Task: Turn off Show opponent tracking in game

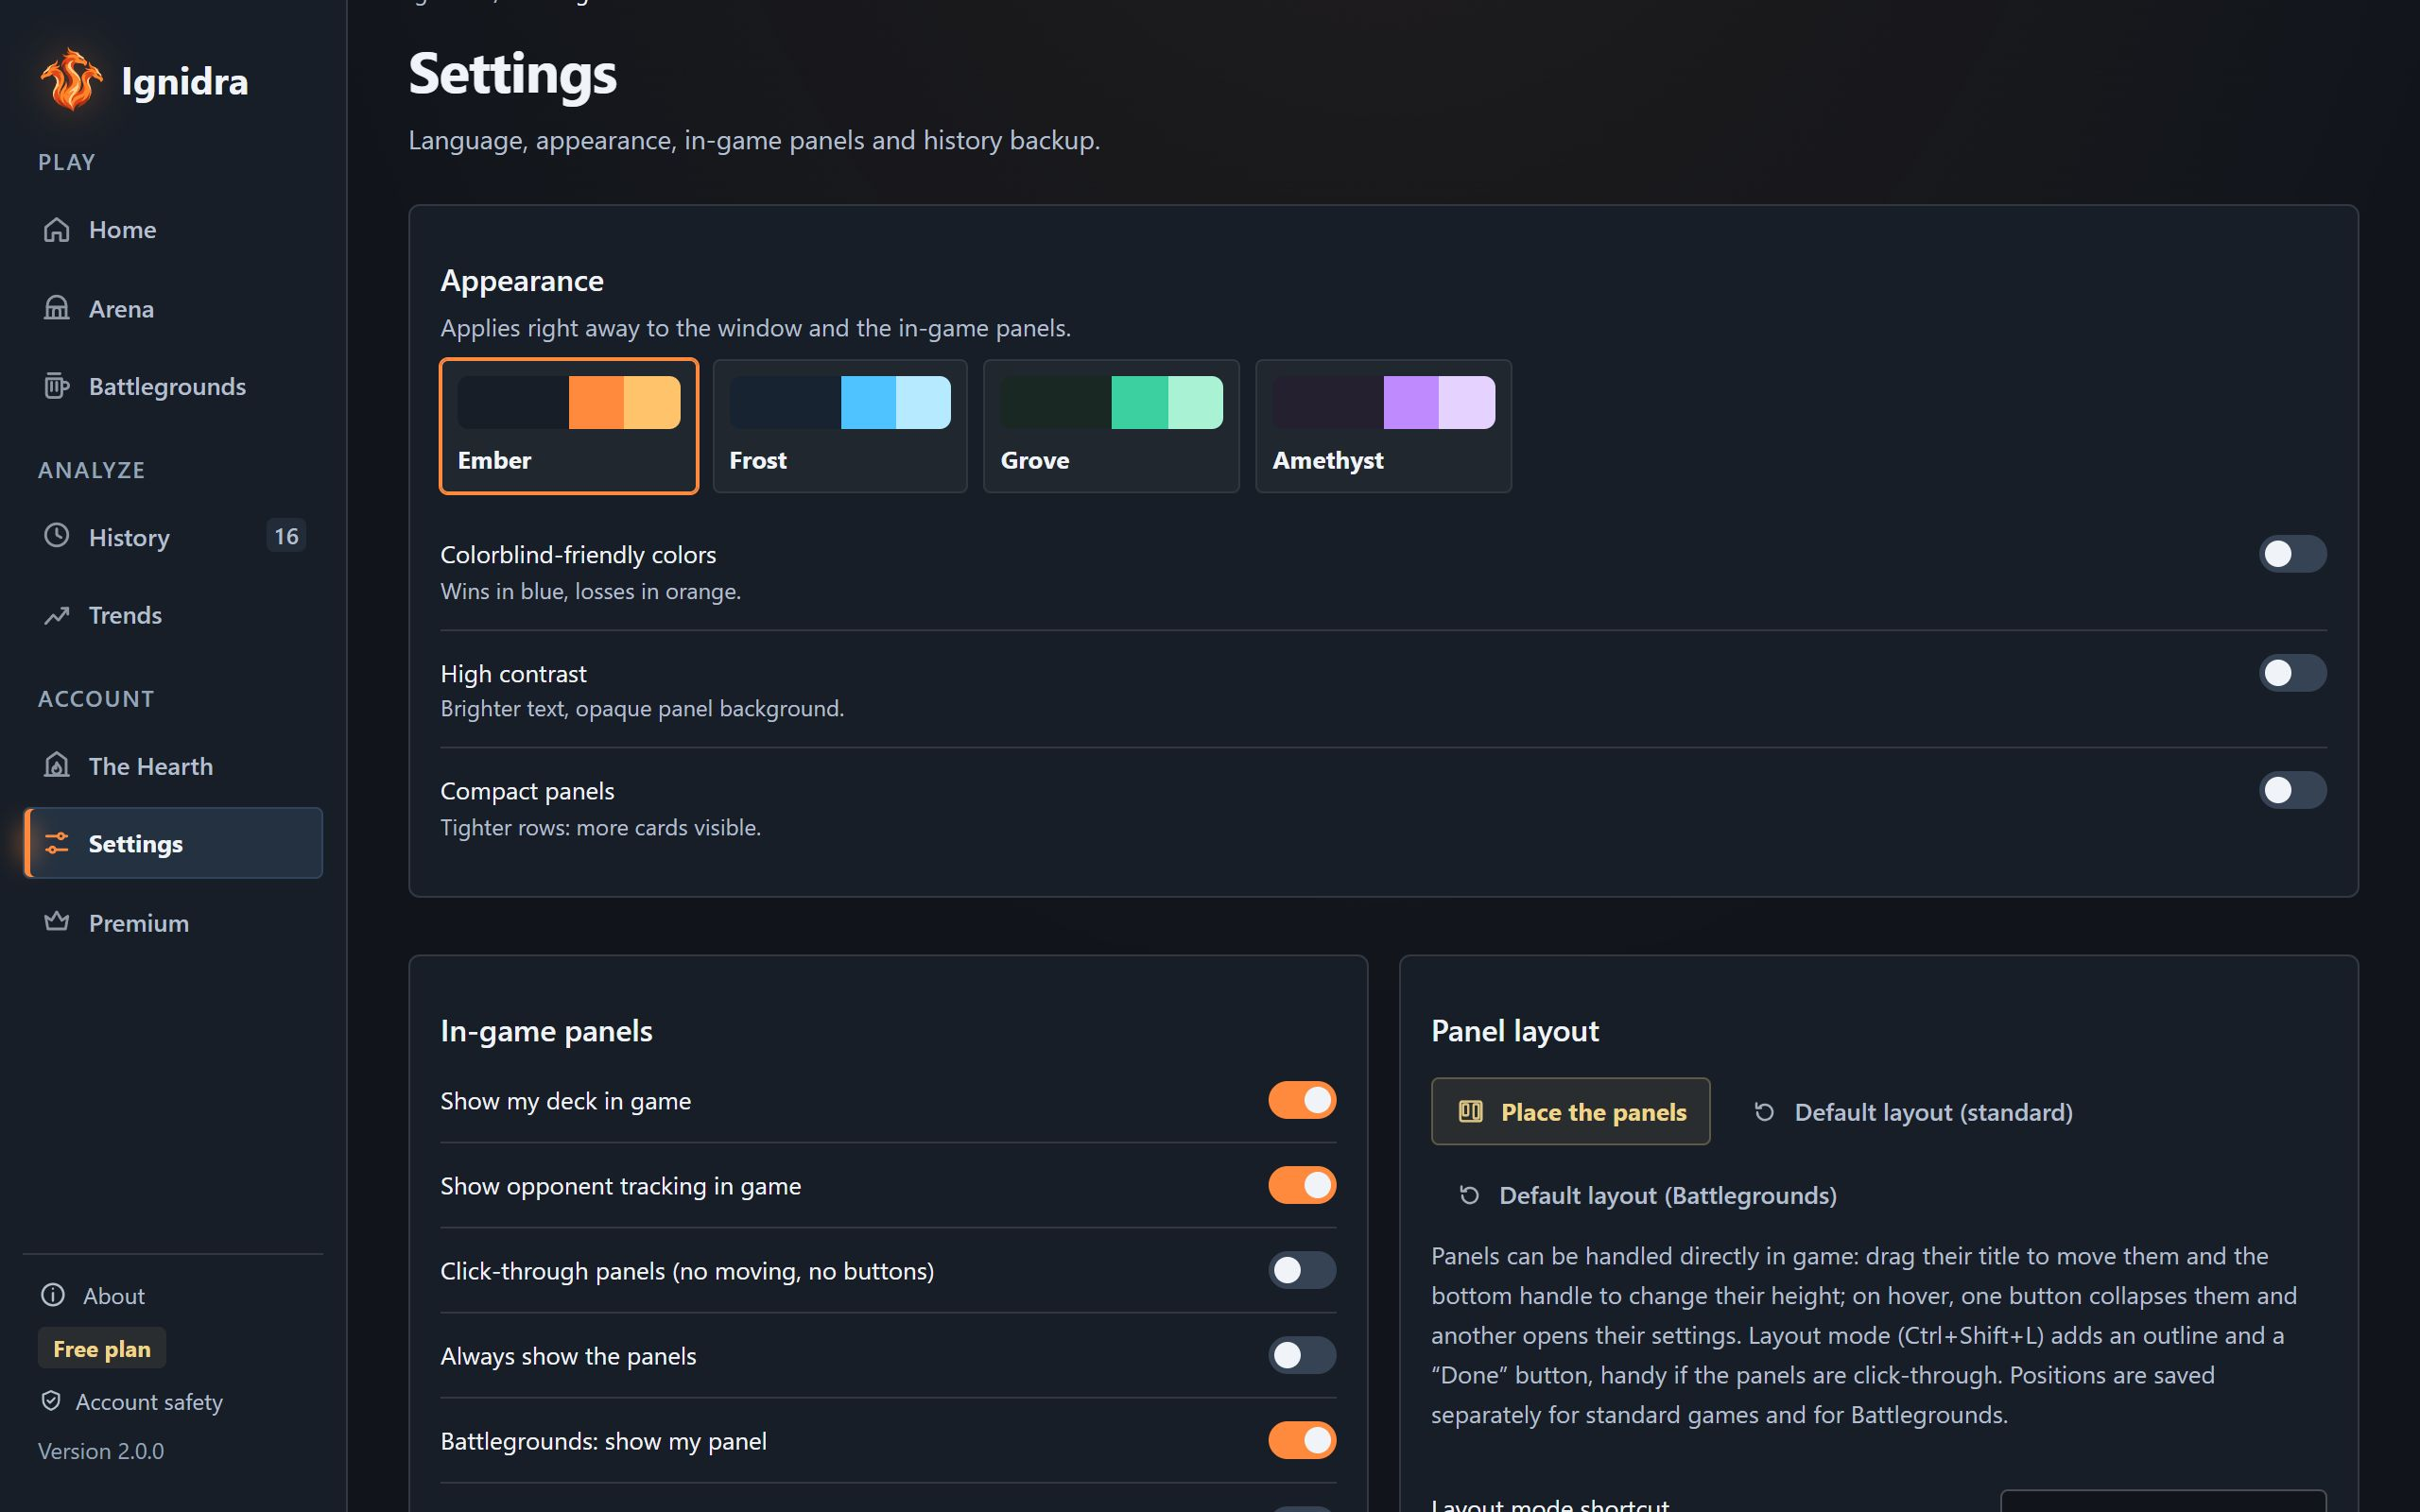Action: point(1302,1185)
